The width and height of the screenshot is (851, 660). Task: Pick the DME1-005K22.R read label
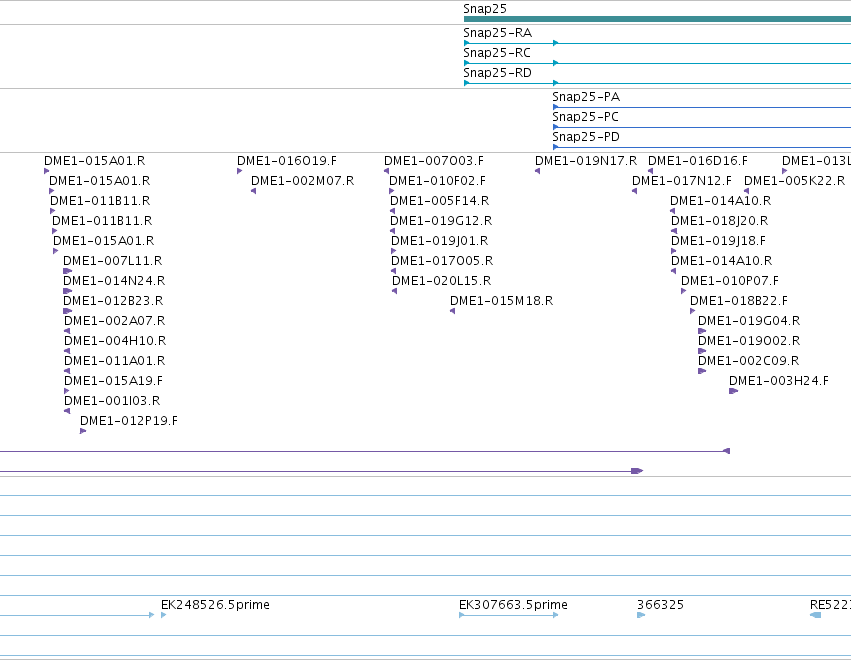pos(795,181)
